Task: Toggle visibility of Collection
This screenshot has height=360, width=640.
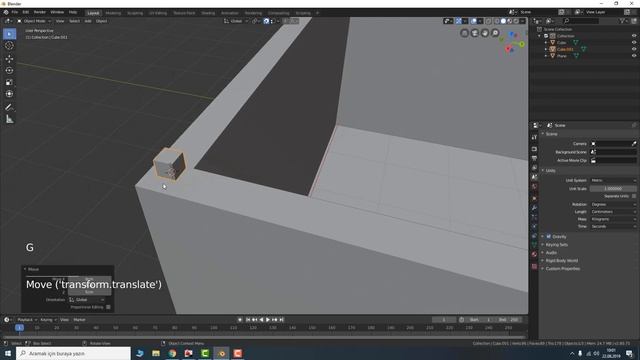Action: (x=634, y=36)
